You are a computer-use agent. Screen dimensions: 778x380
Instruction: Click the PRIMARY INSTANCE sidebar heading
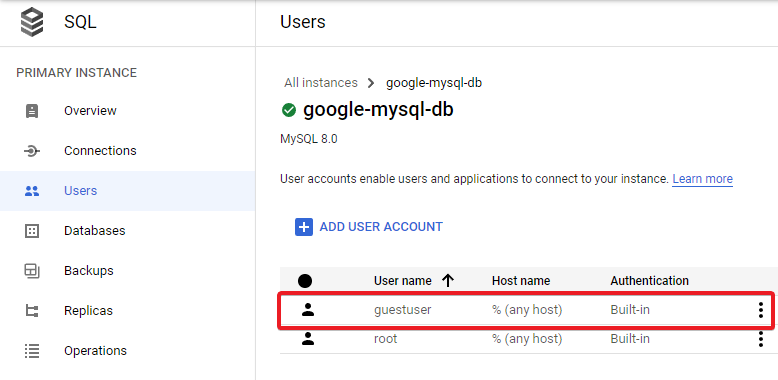pos(76,73)
